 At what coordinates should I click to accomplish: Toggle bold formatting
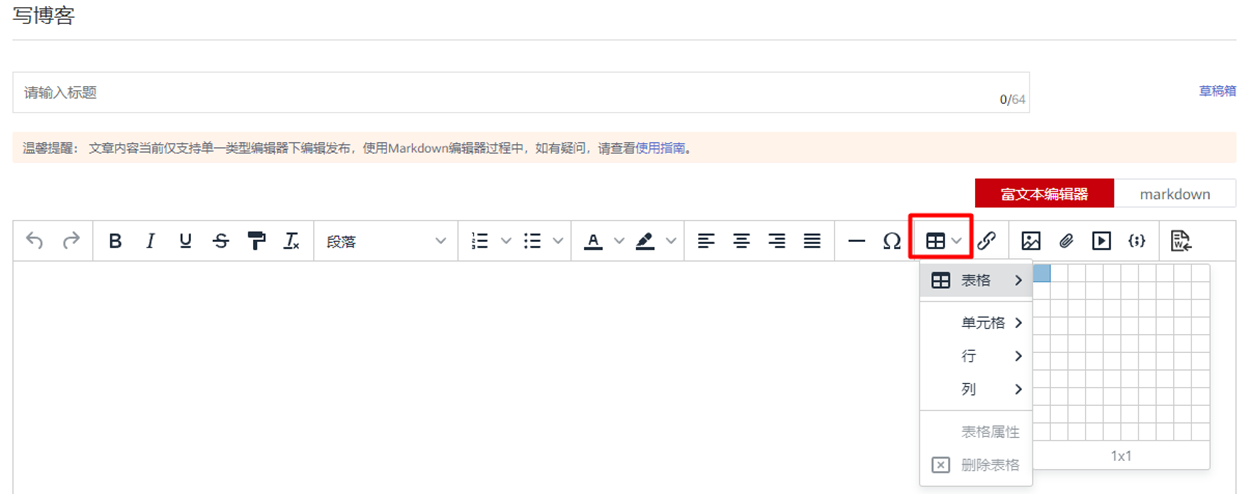click(115, 241)
